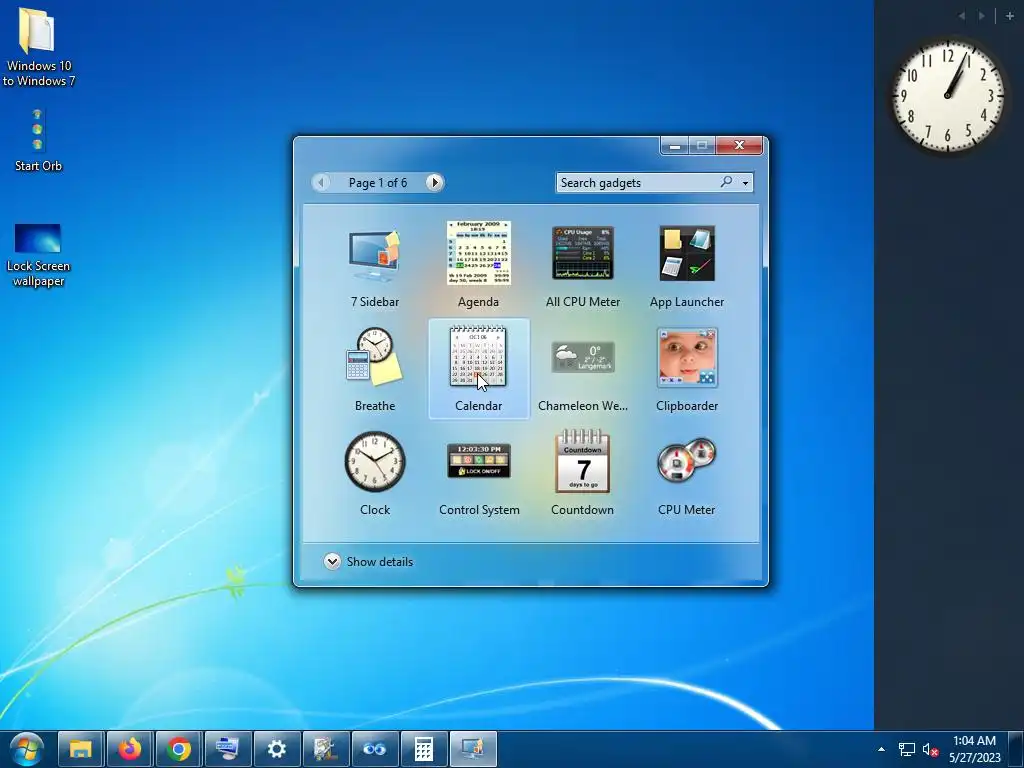Open taskbar icon left of binoculars

pos(325,748)
